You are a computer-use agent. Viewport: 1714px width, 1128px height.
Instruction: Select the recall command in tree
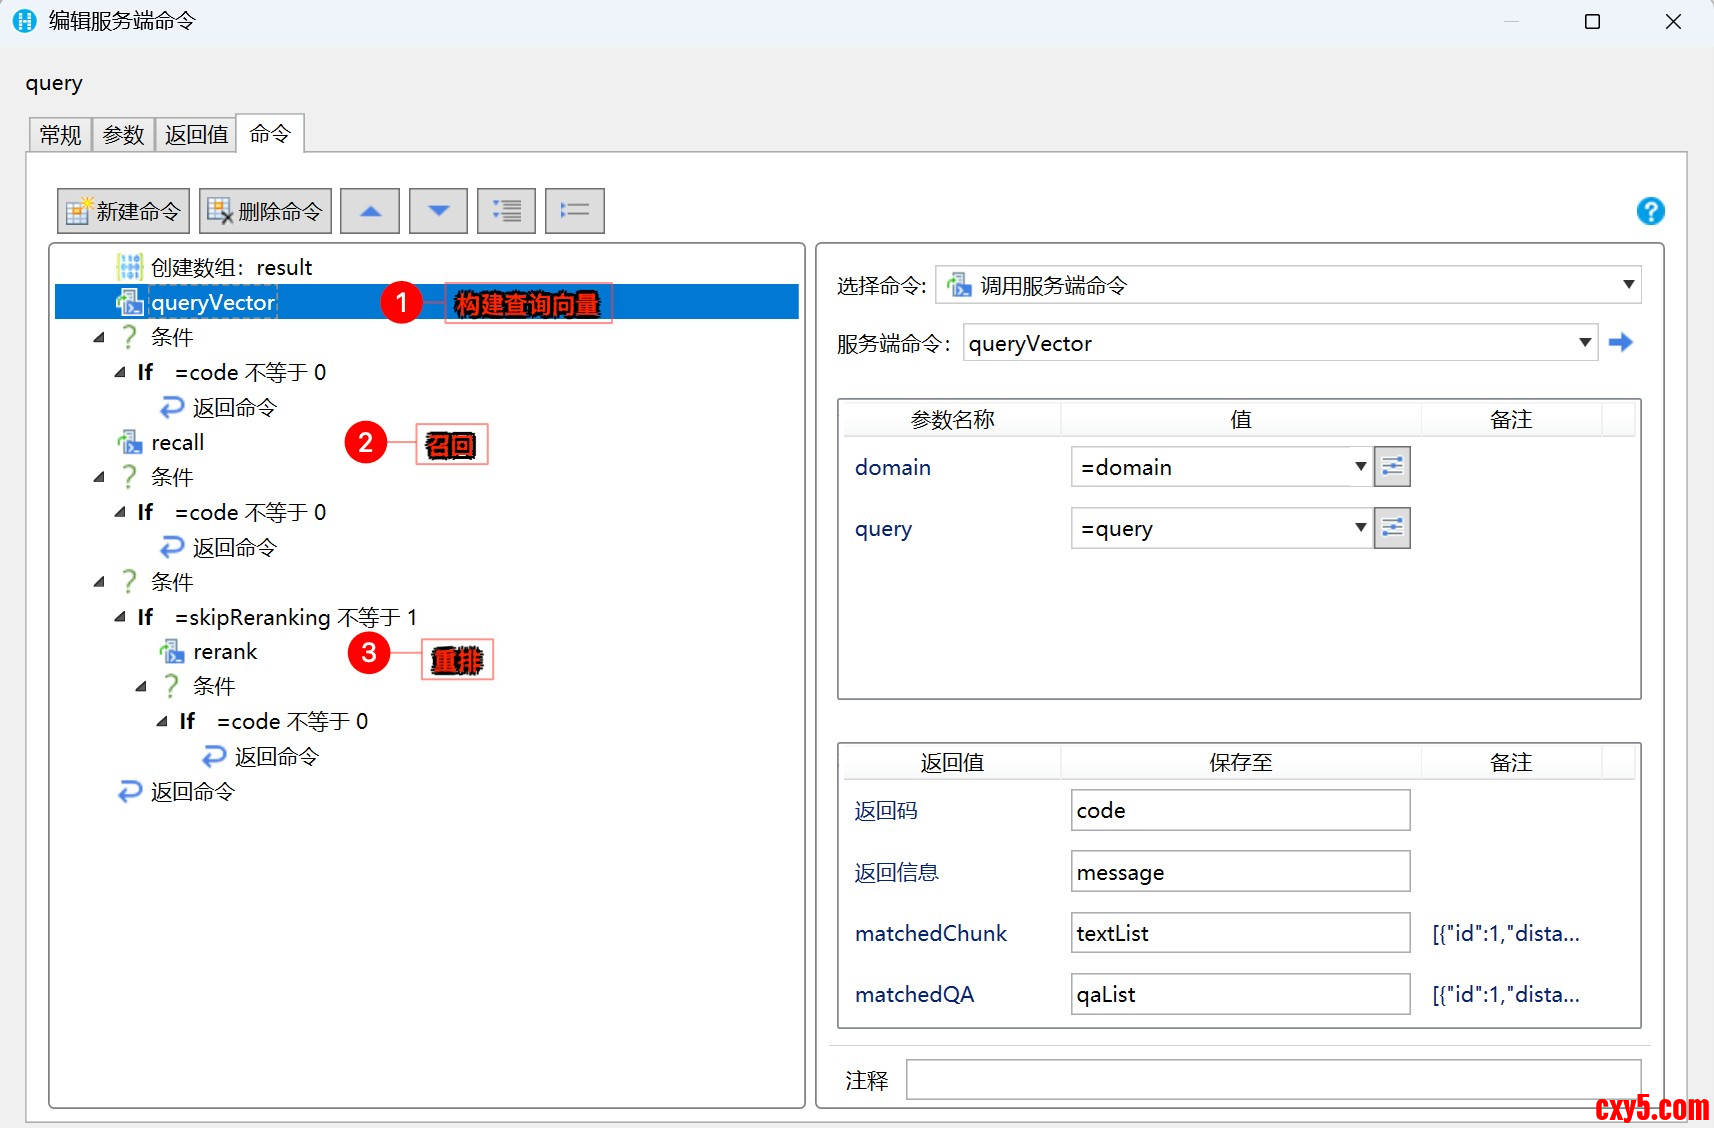pos(177,443)
